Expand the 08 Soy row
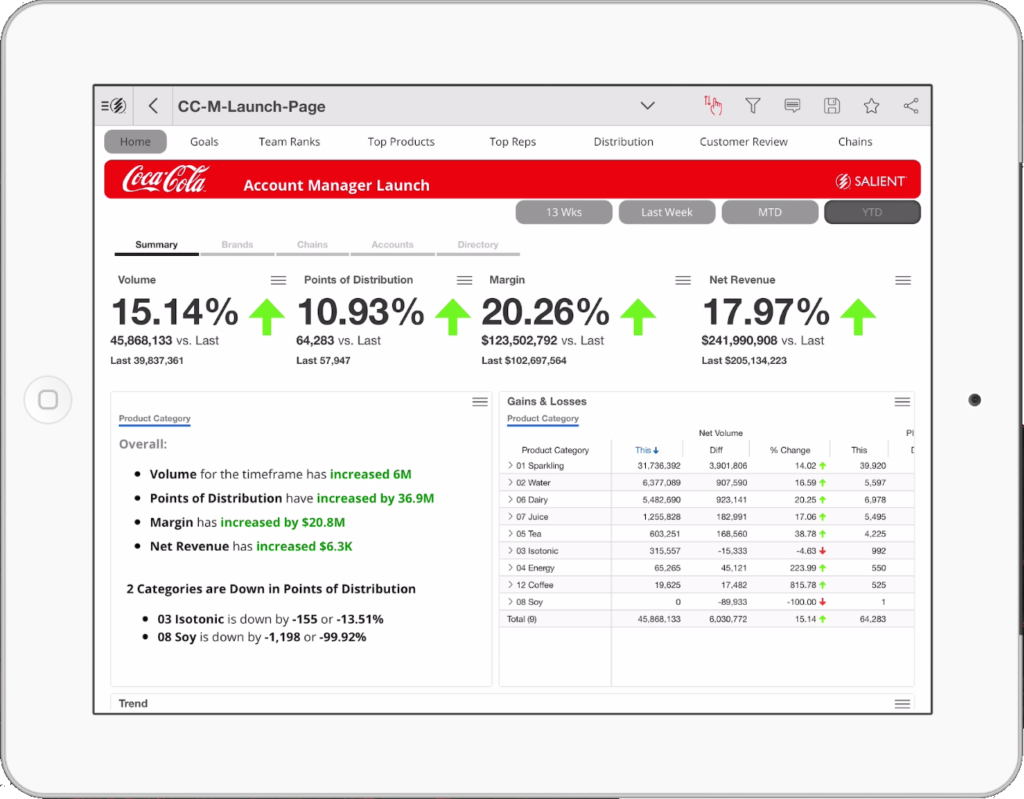Image resolution: width=1024 pixels, height=799 pixels. click(x=510, y=602)
